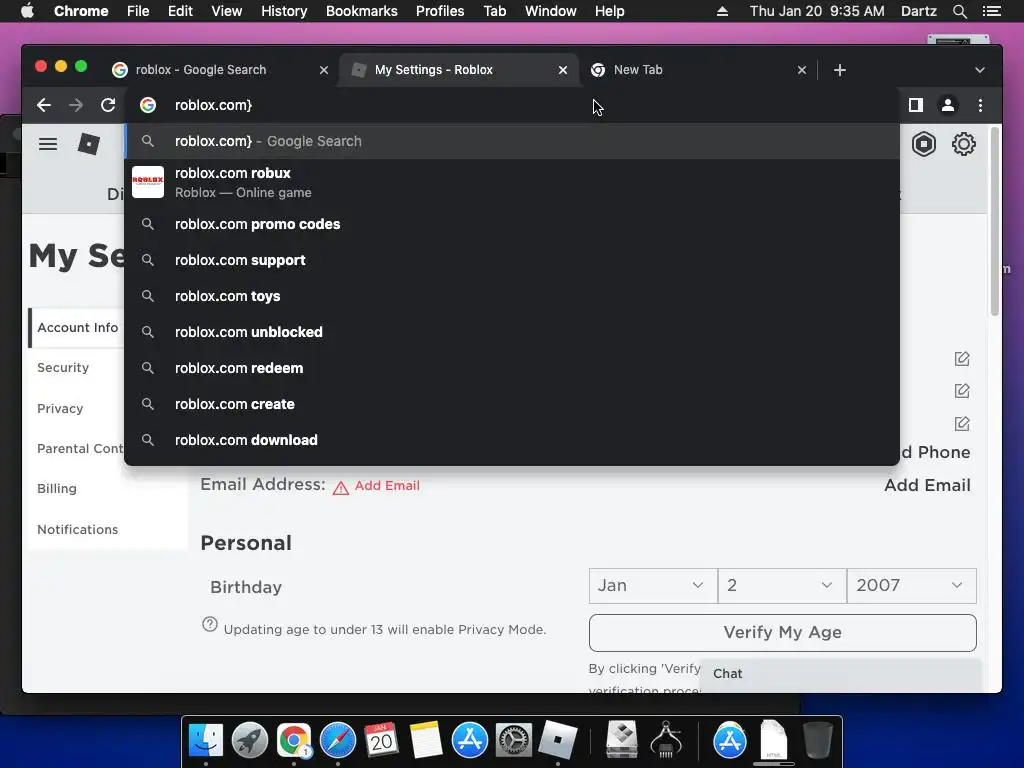The image size is (1024, 768).
Task: Open the Help menu in menu bar
Action: [x=609, y=11]
